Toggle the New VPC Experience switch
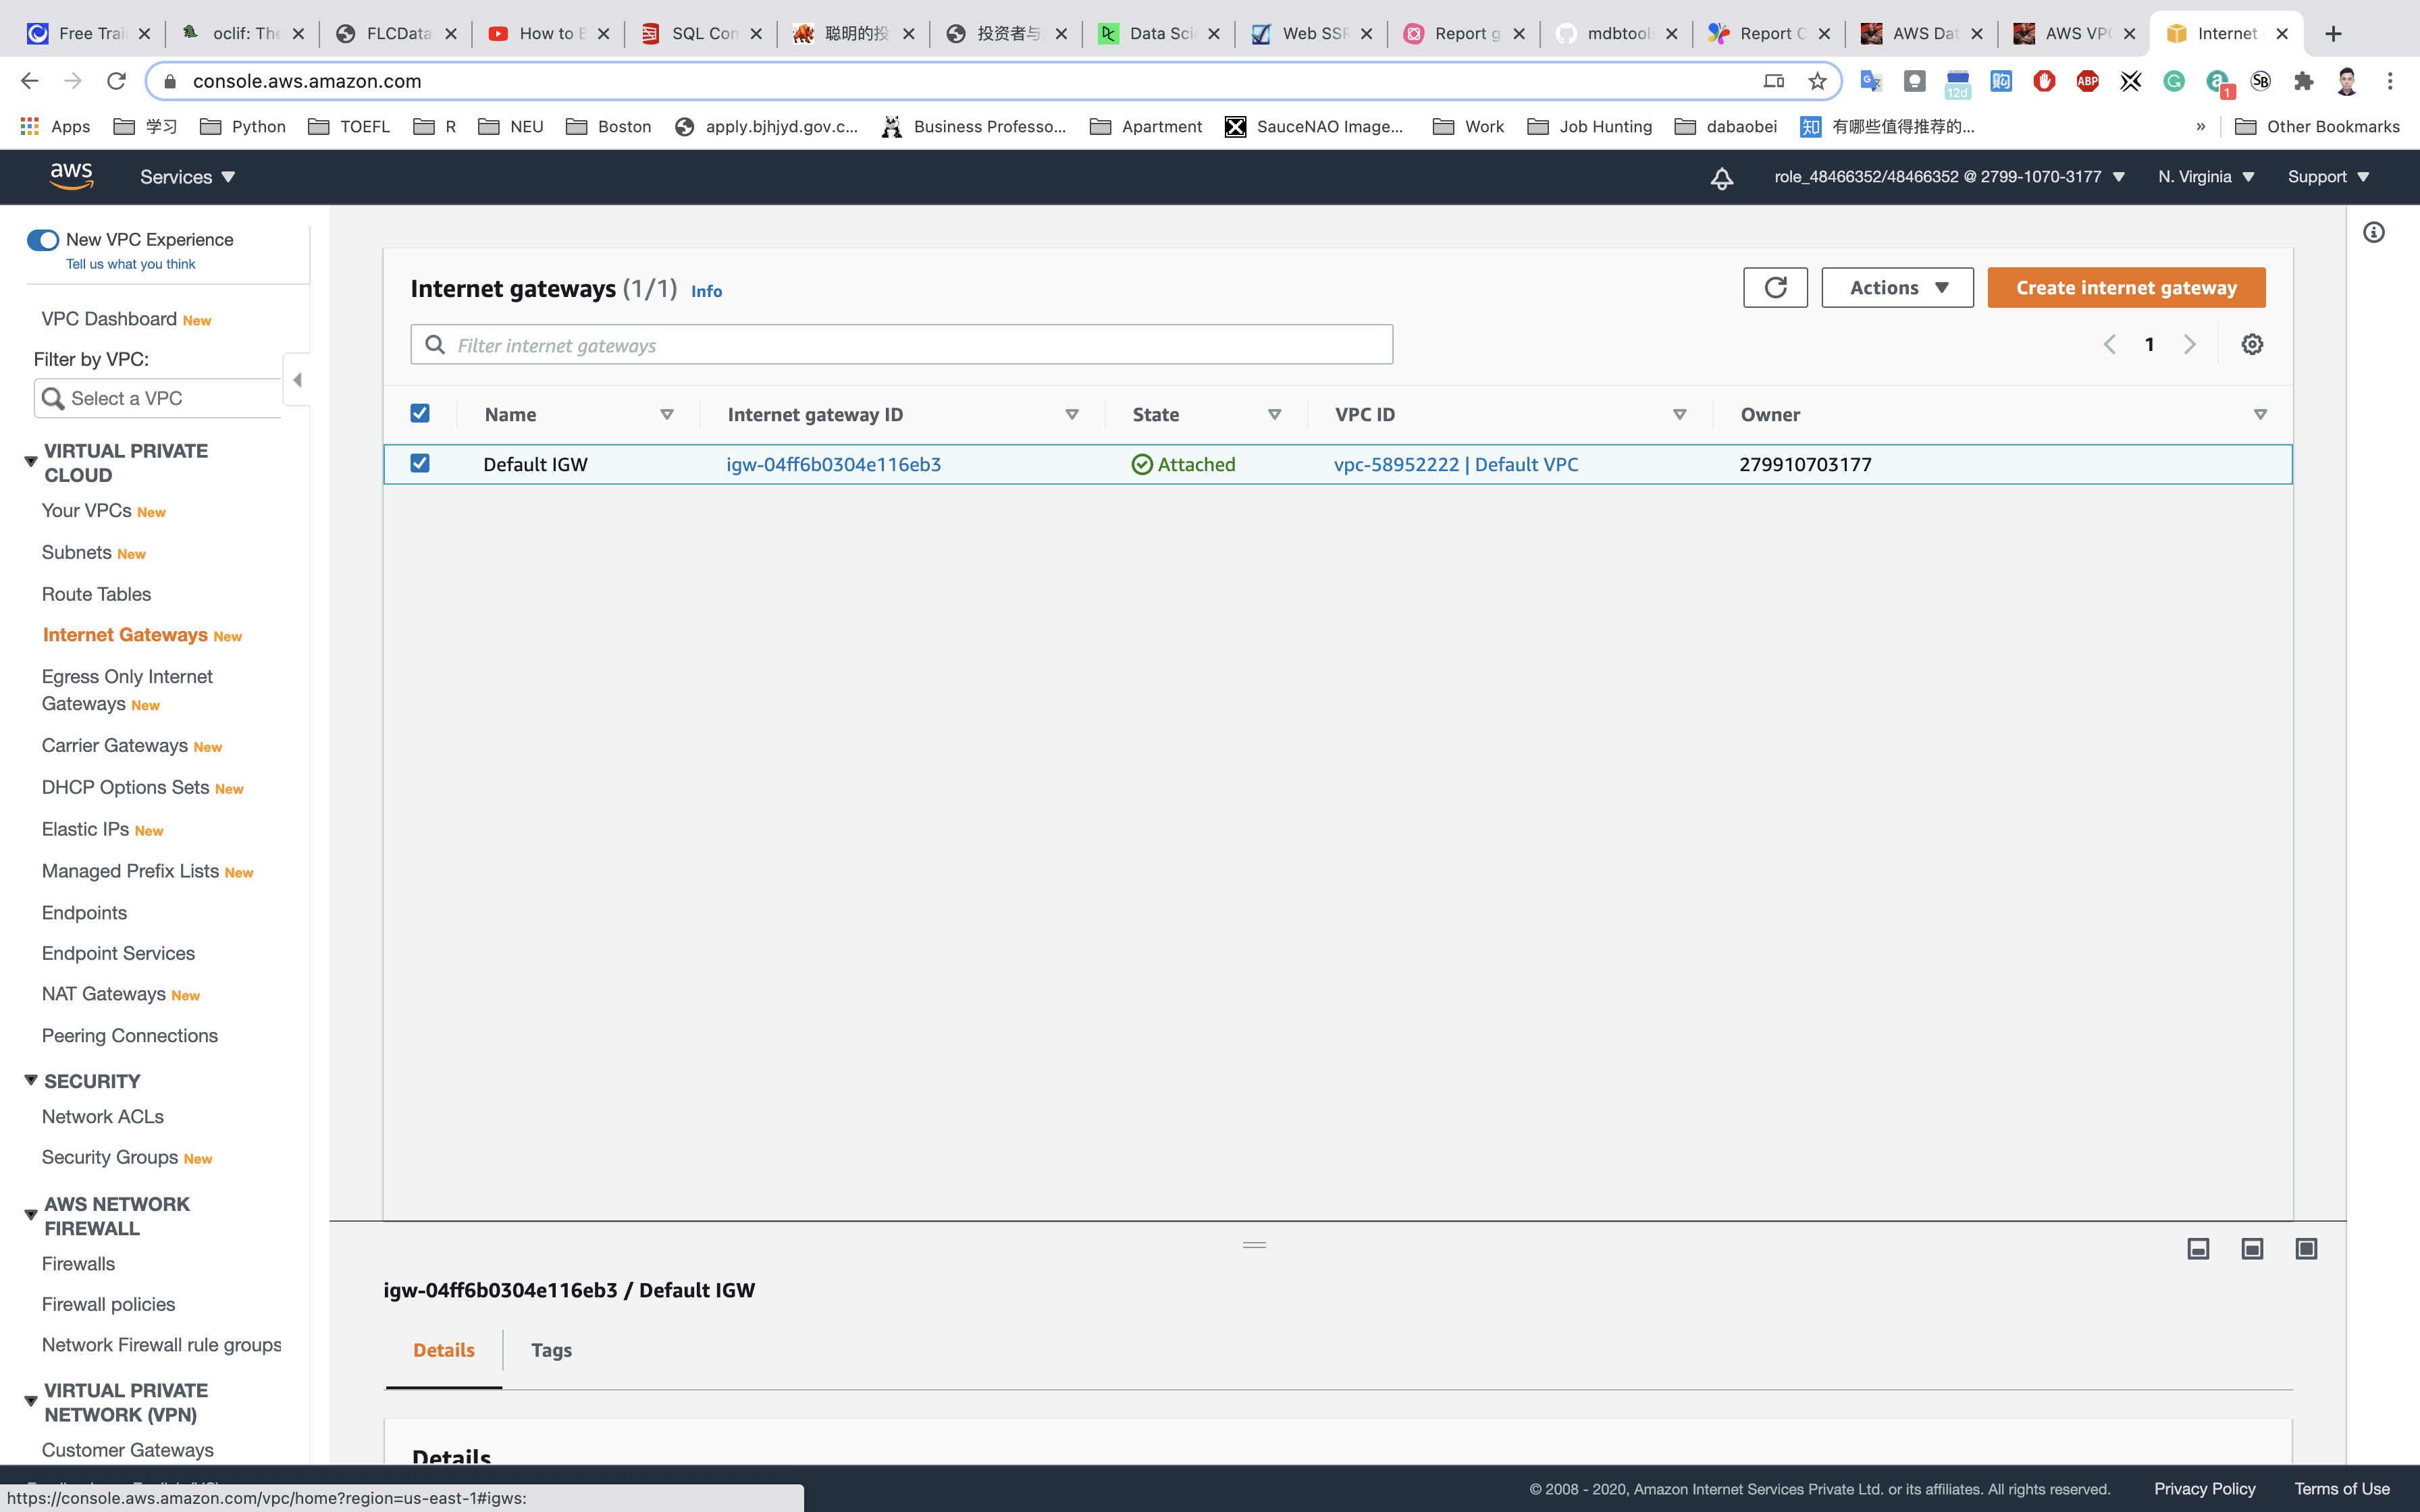Screen dimensions: 2420x1512 43,240
